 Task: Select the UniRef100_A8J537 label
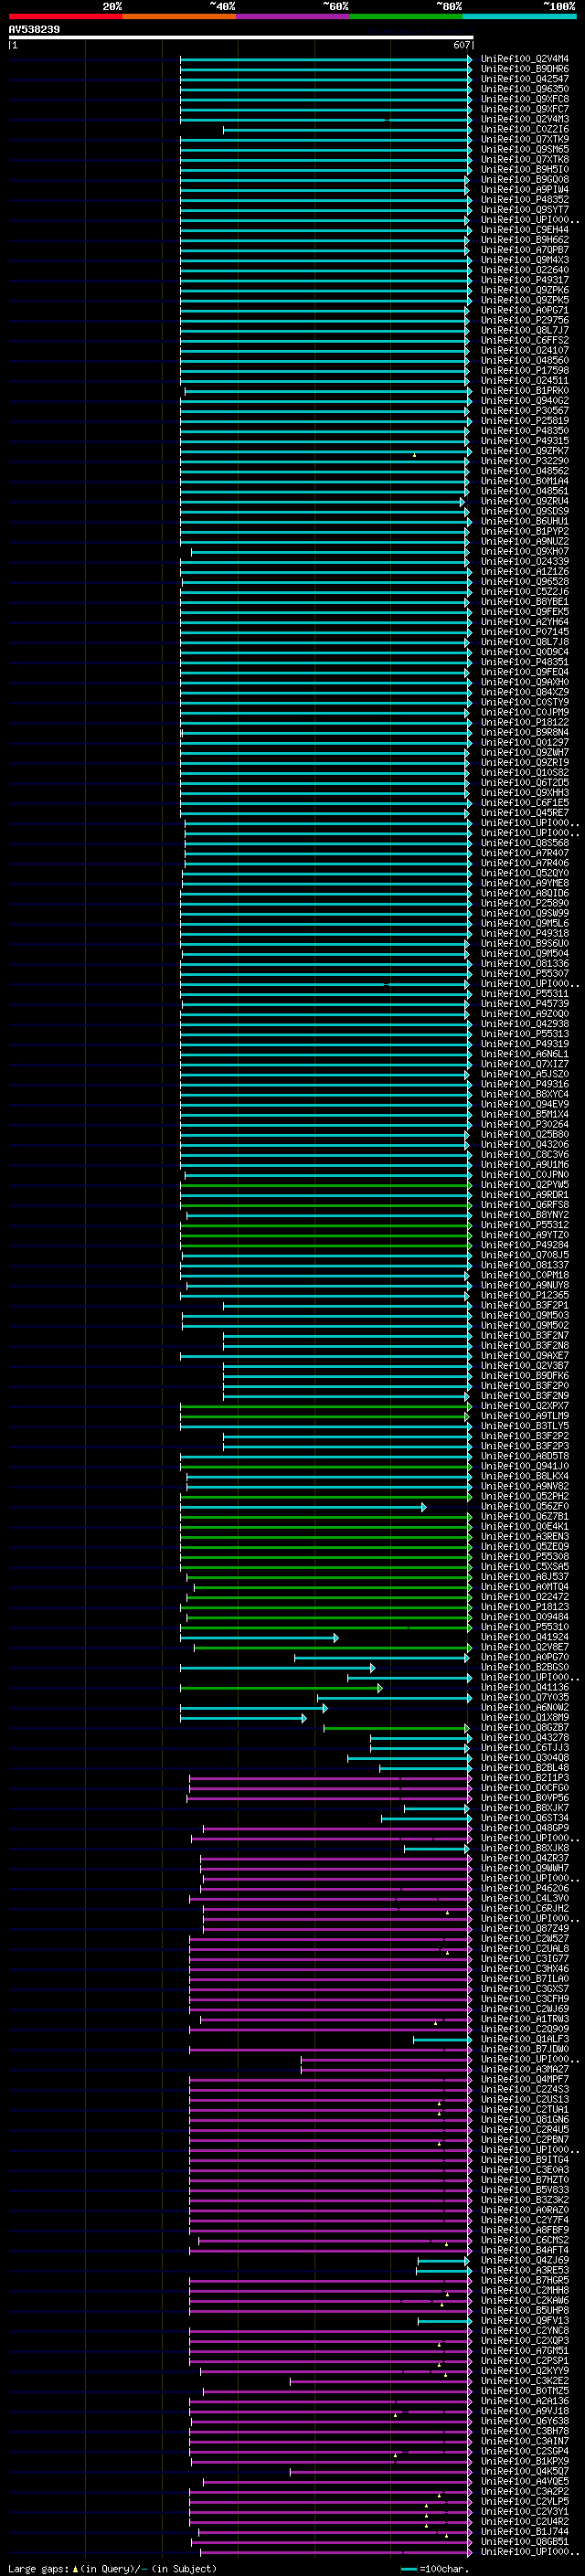click(x=525, y=1577)
